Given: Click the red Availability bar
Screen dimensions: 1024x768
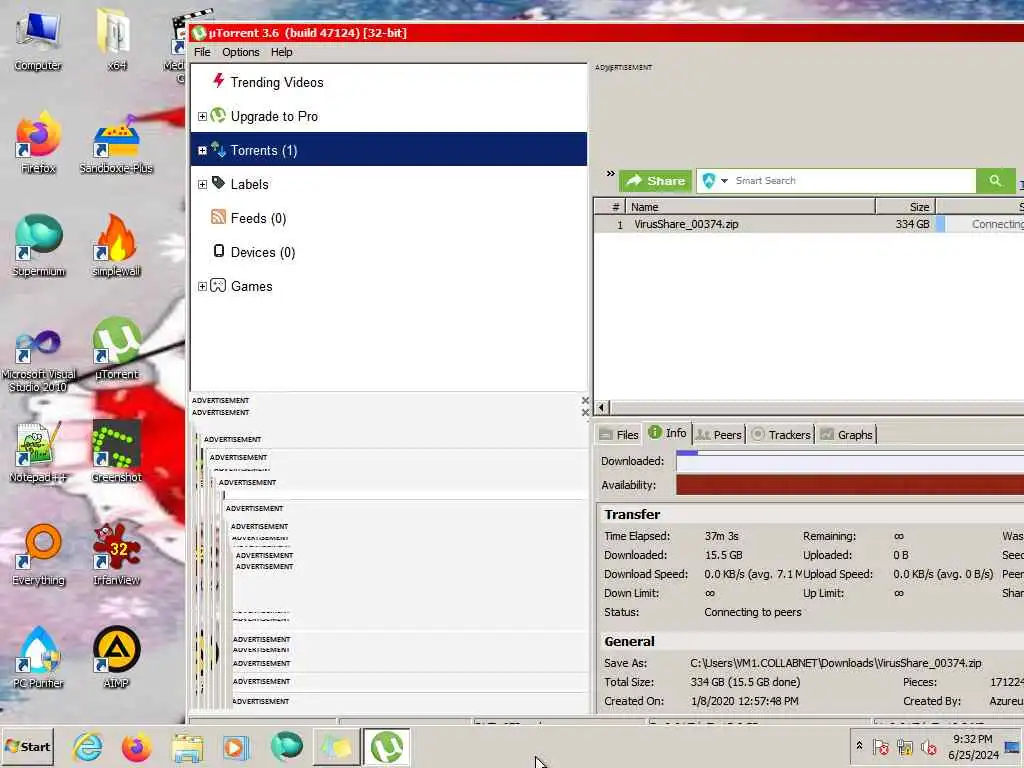Looking at the screenshot, I should [x=850, y=485].
